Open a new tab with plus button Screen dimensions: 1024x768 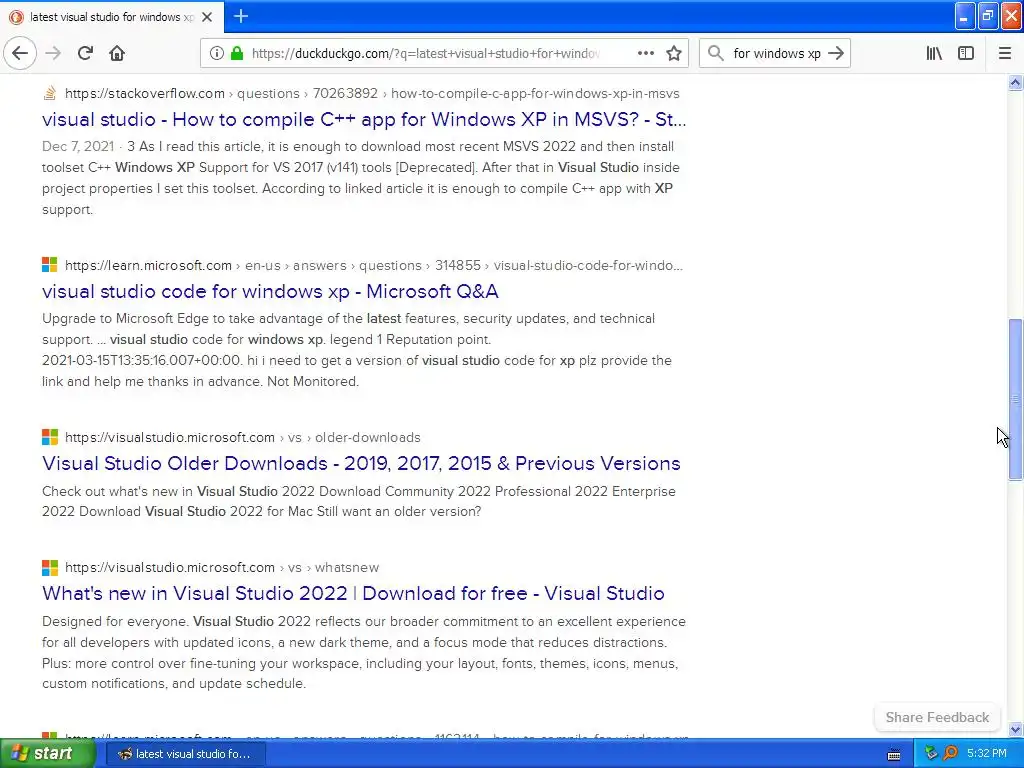click(241, 16)
